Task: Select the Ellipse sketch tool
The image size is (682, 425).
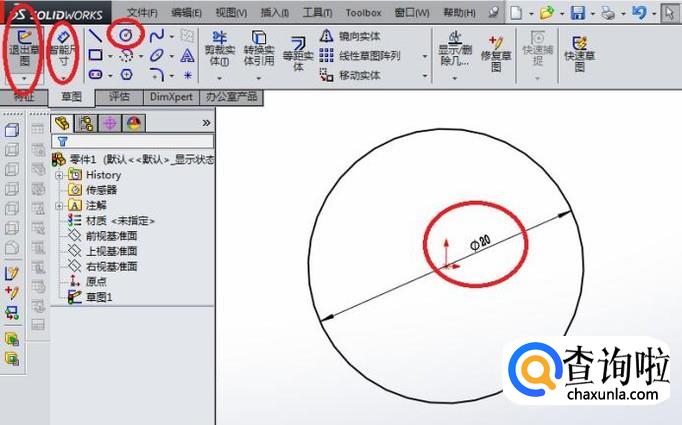Action: (x=157, y=55)
